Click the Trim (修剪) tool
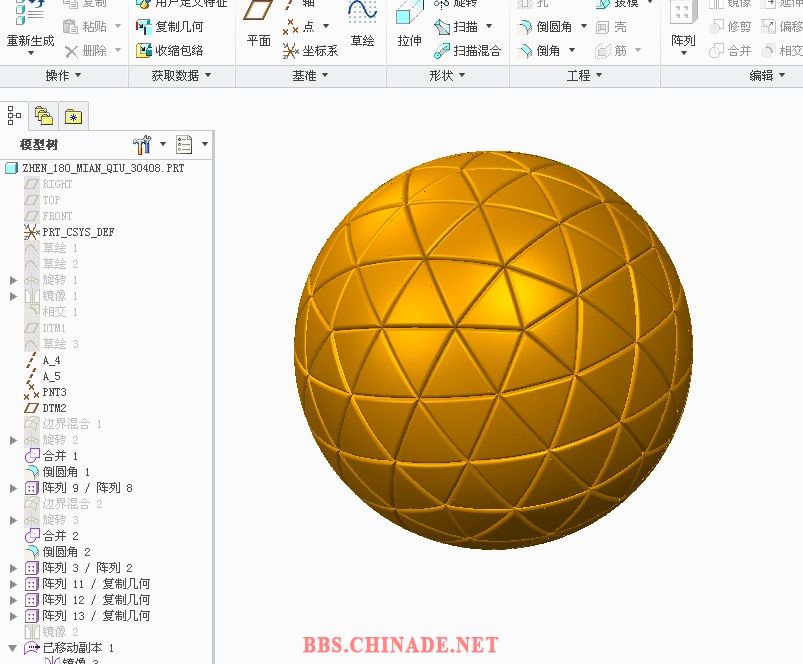Viewport: 803px width, 664px height. coord(730,26)
